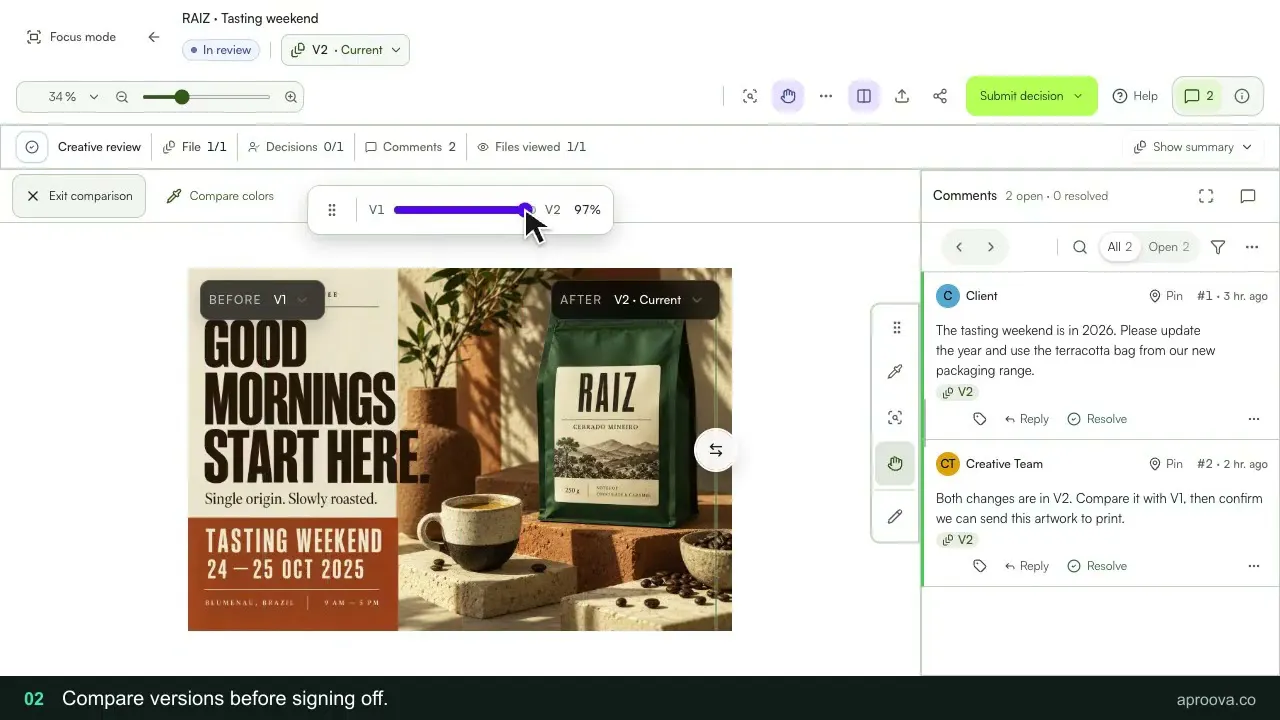Image resolution: width=1280 pixels, height=720 pixels.
Task: Resolve the Creative Team comment
Action: pyautogui.click(x=1097, y=566)
